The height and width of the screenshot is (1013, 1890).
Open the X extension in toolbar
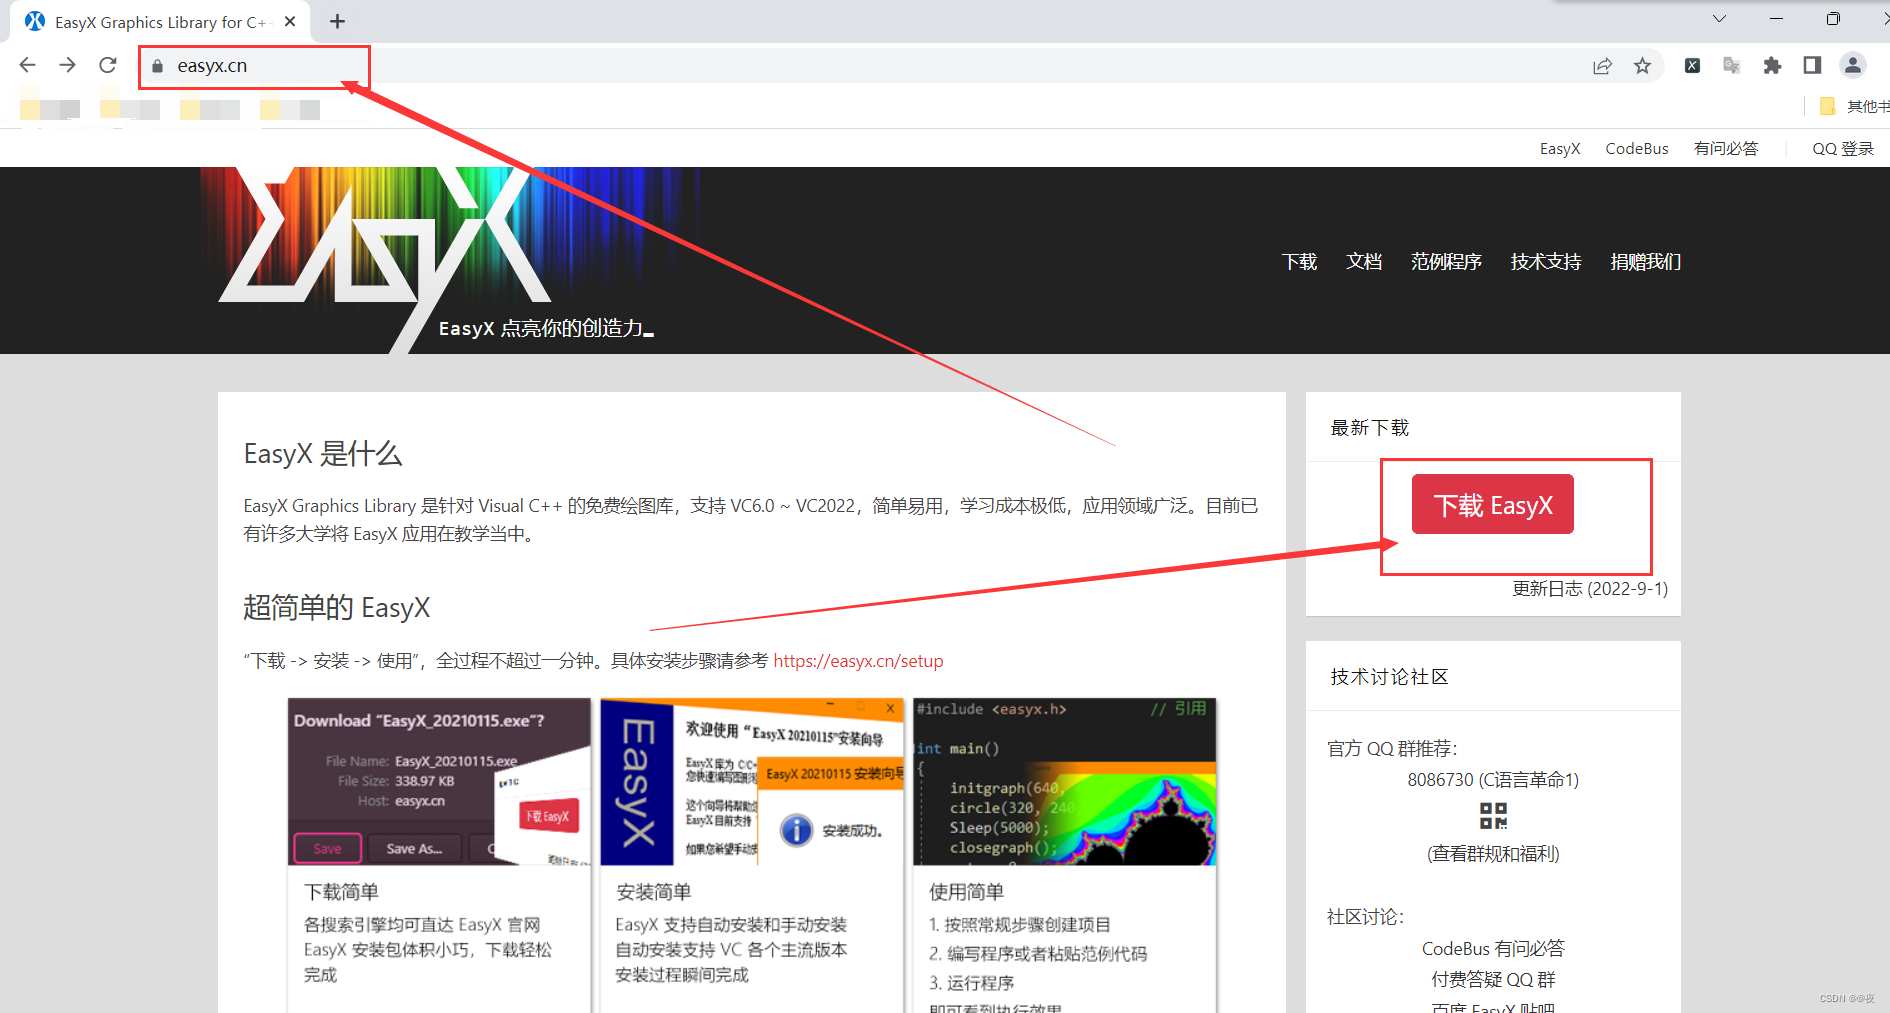1692,66
